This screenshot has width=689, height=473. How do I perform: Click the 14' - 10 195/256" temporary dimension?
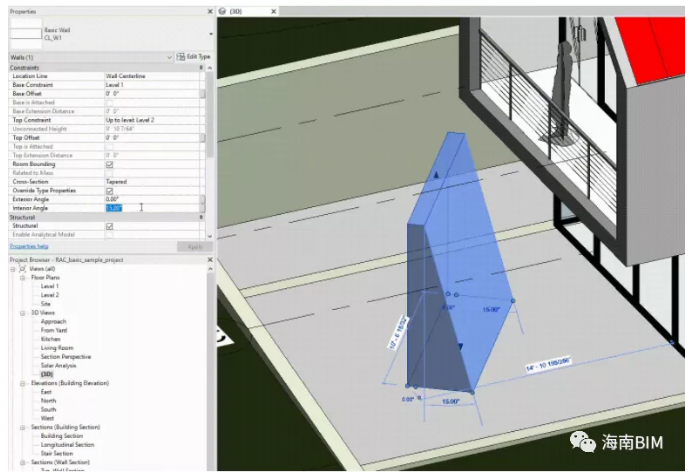(548, 364)
